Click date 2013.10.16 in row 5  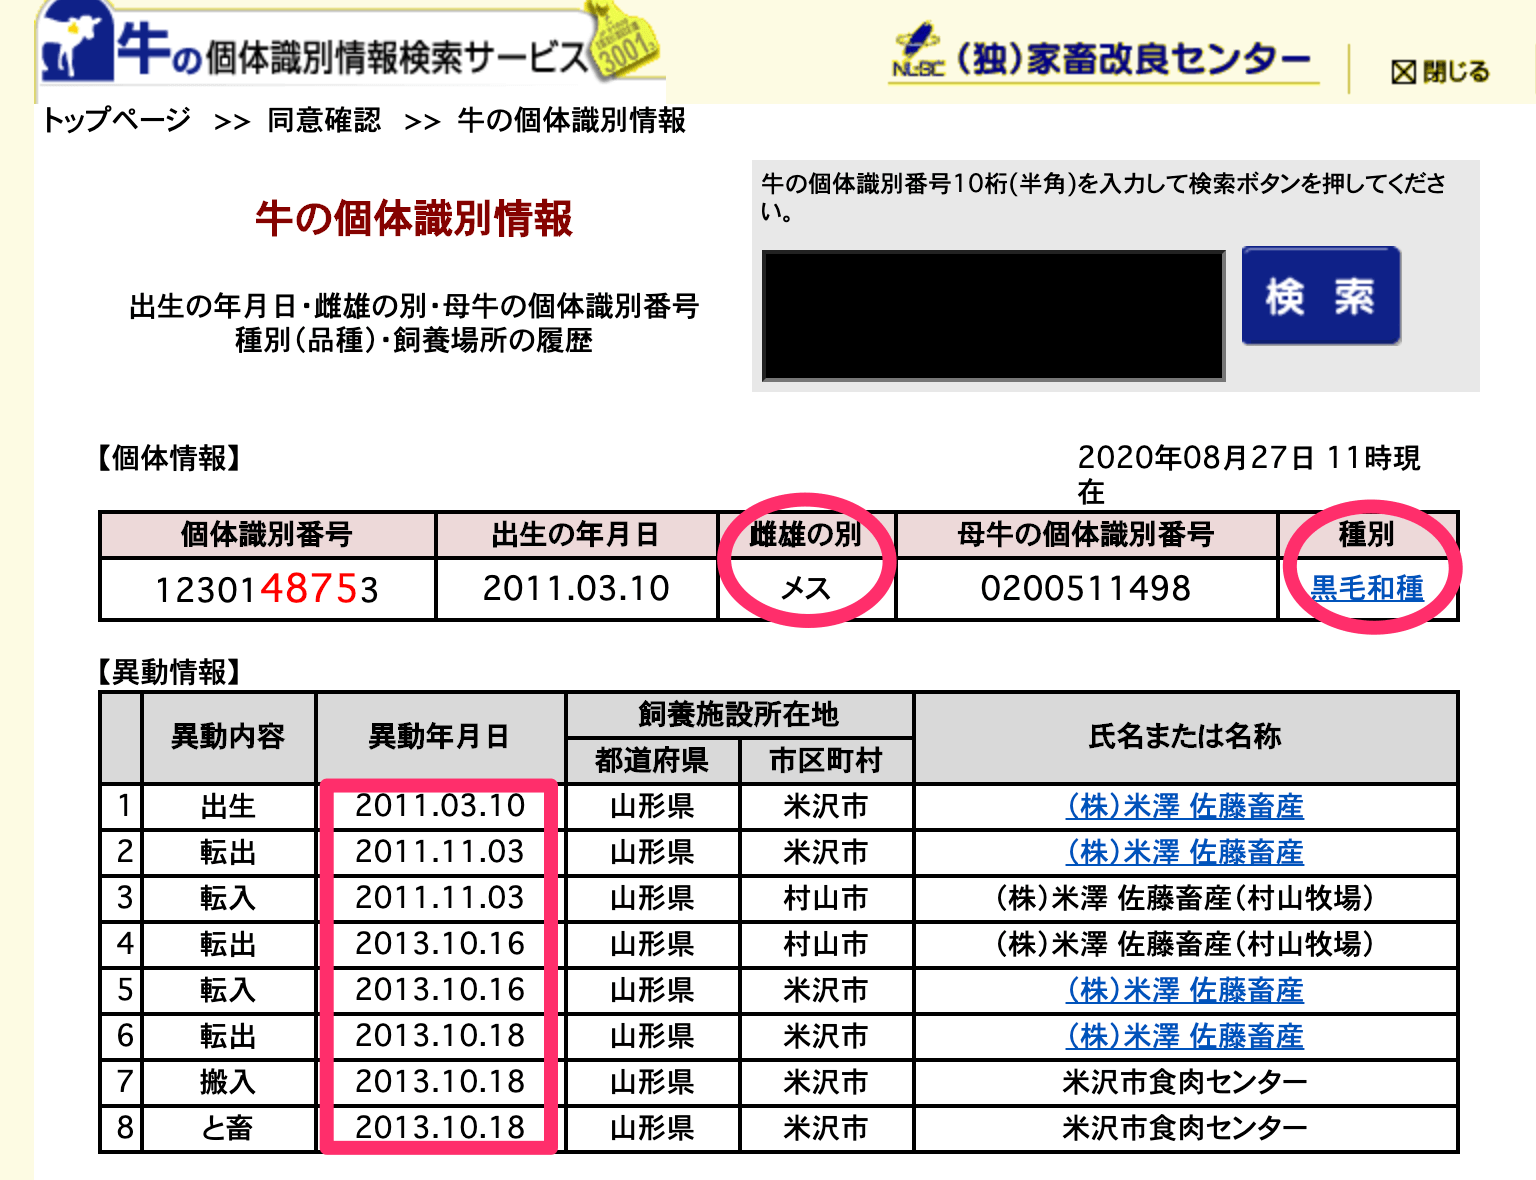click(440, 990)
